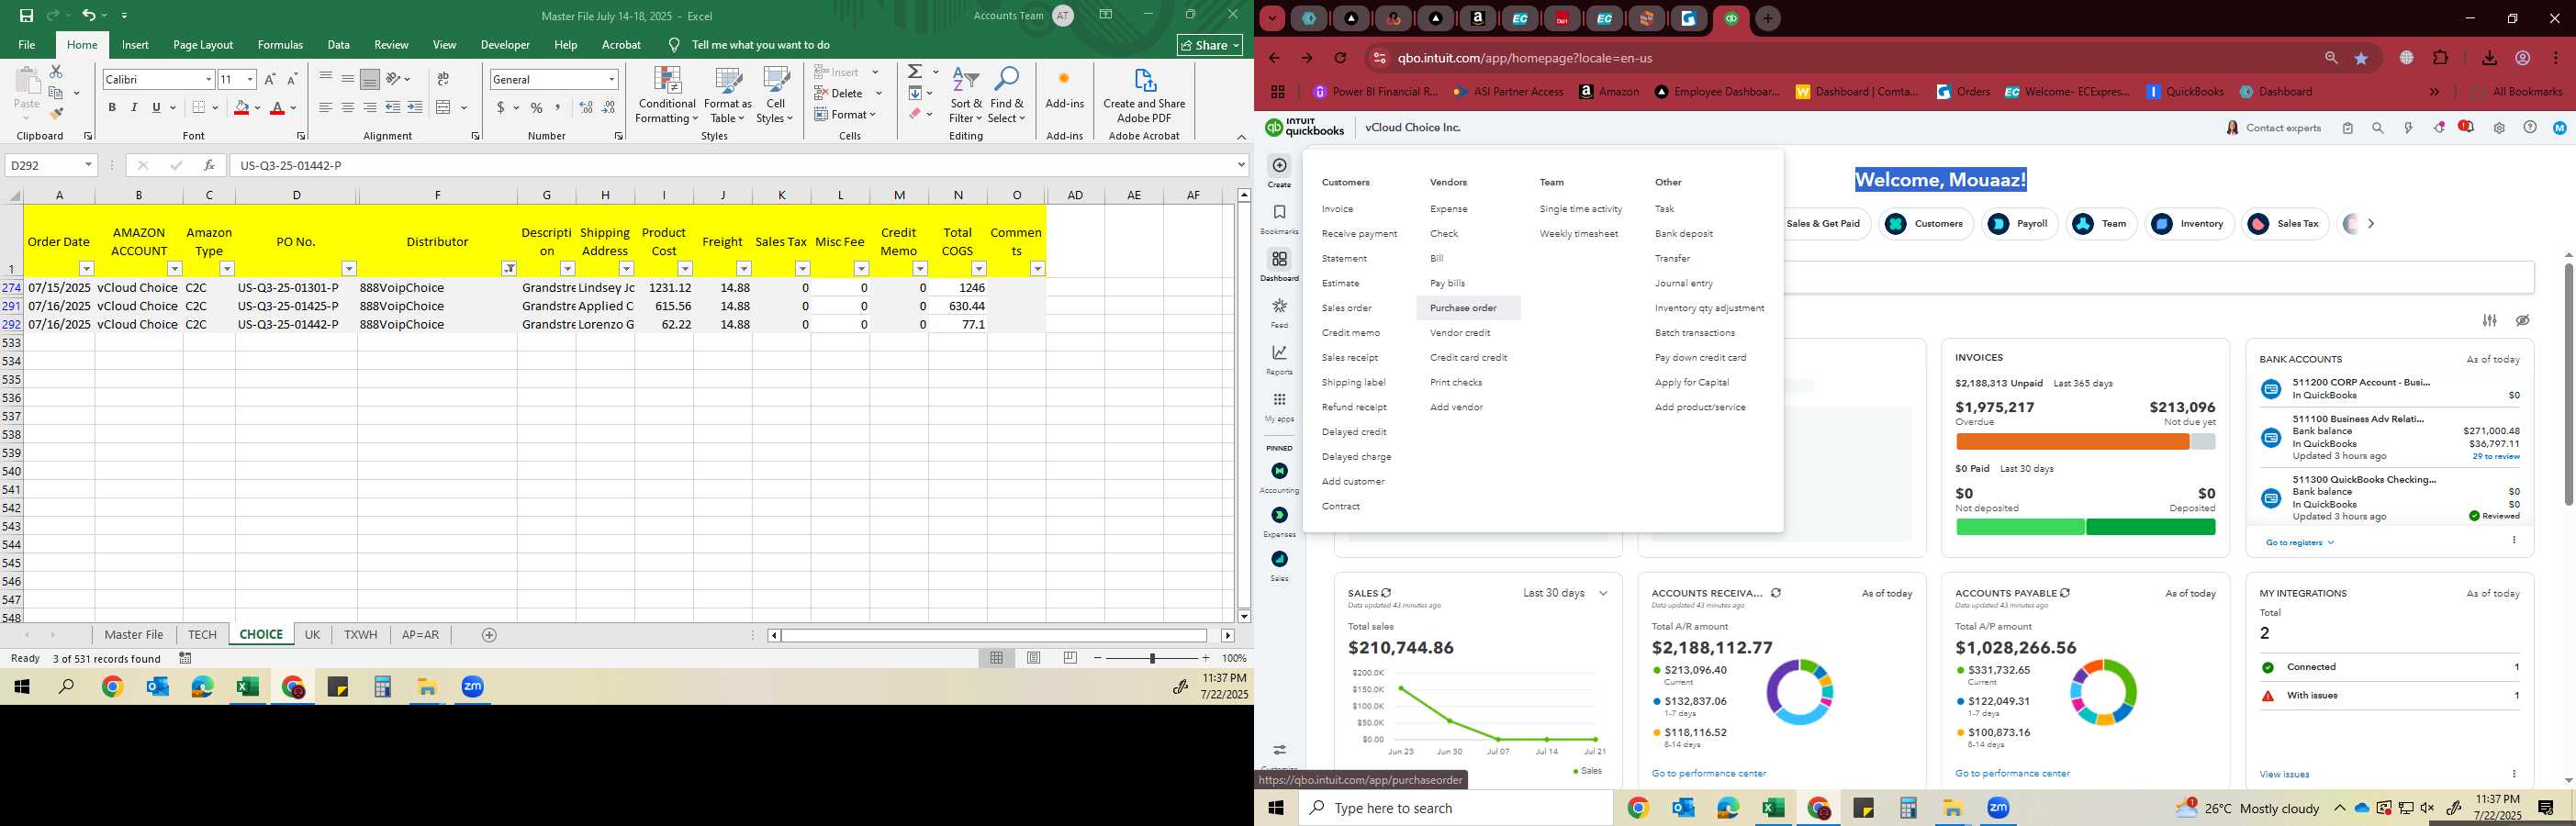
Task: Save the Excel workbook from Quick Access Toolbar
Action: [27, 15]
